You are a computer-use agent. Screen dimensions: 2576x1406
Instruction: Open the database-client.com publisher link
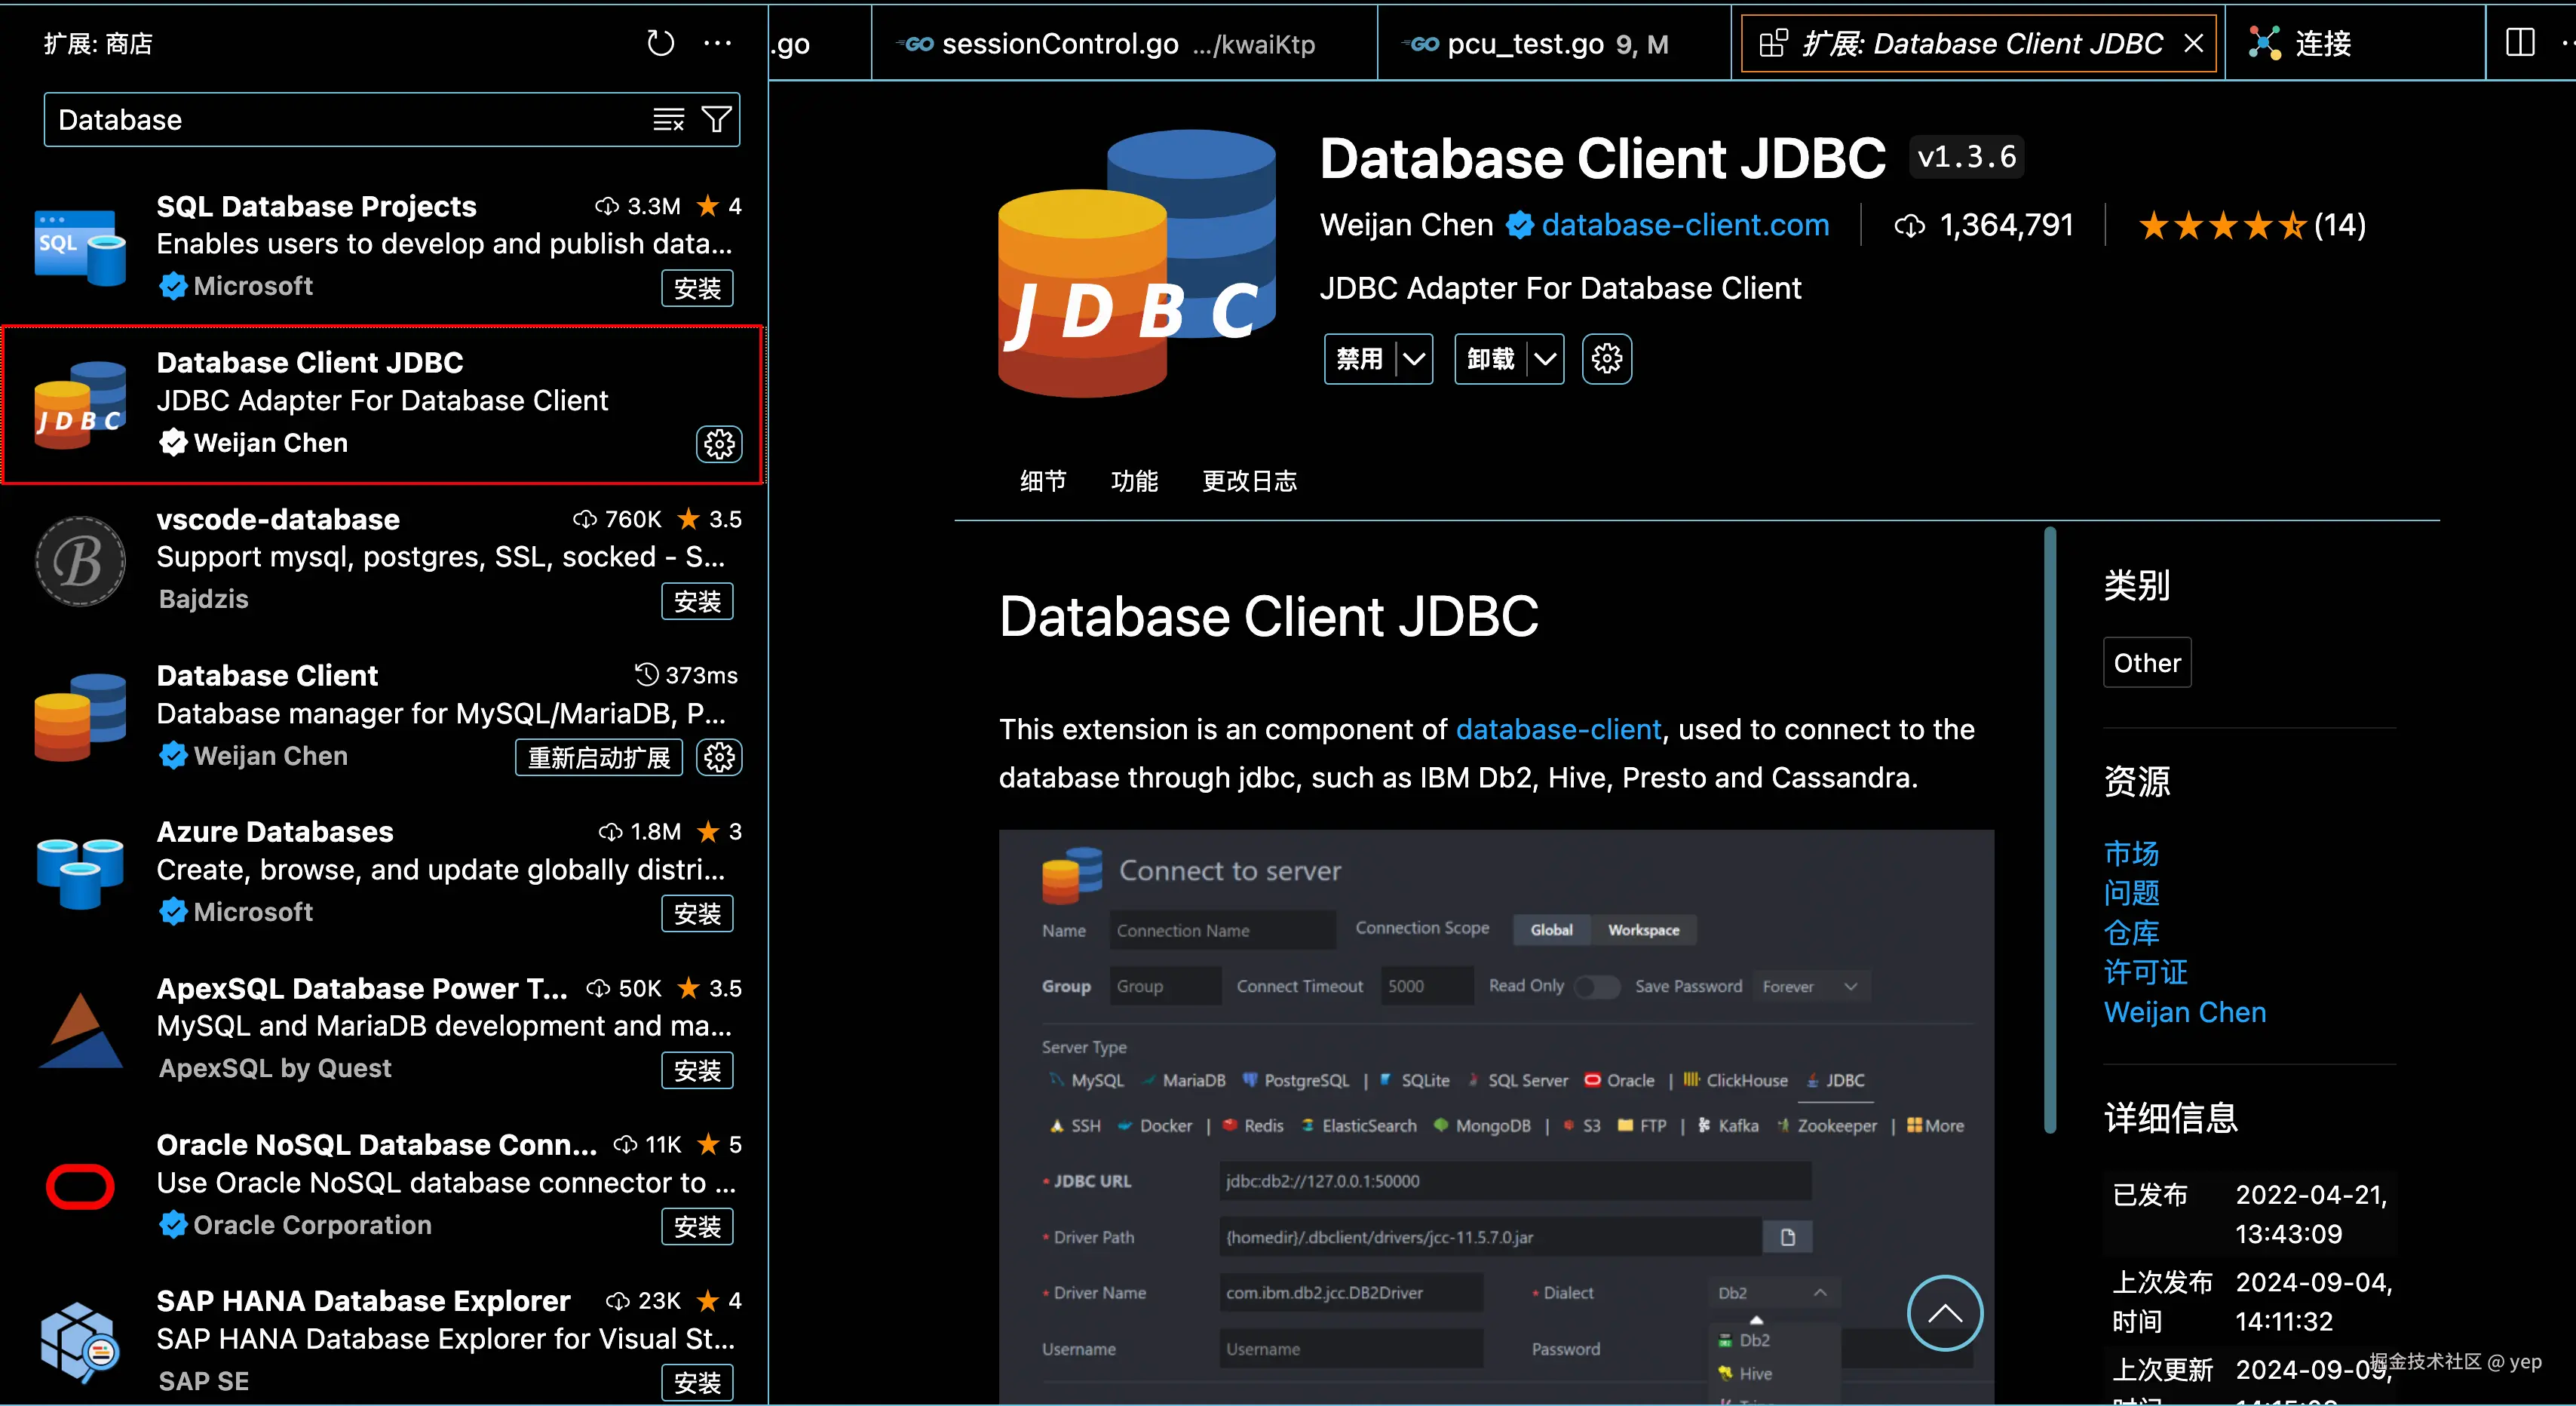pyautogui.click(x=1685, y=225)
